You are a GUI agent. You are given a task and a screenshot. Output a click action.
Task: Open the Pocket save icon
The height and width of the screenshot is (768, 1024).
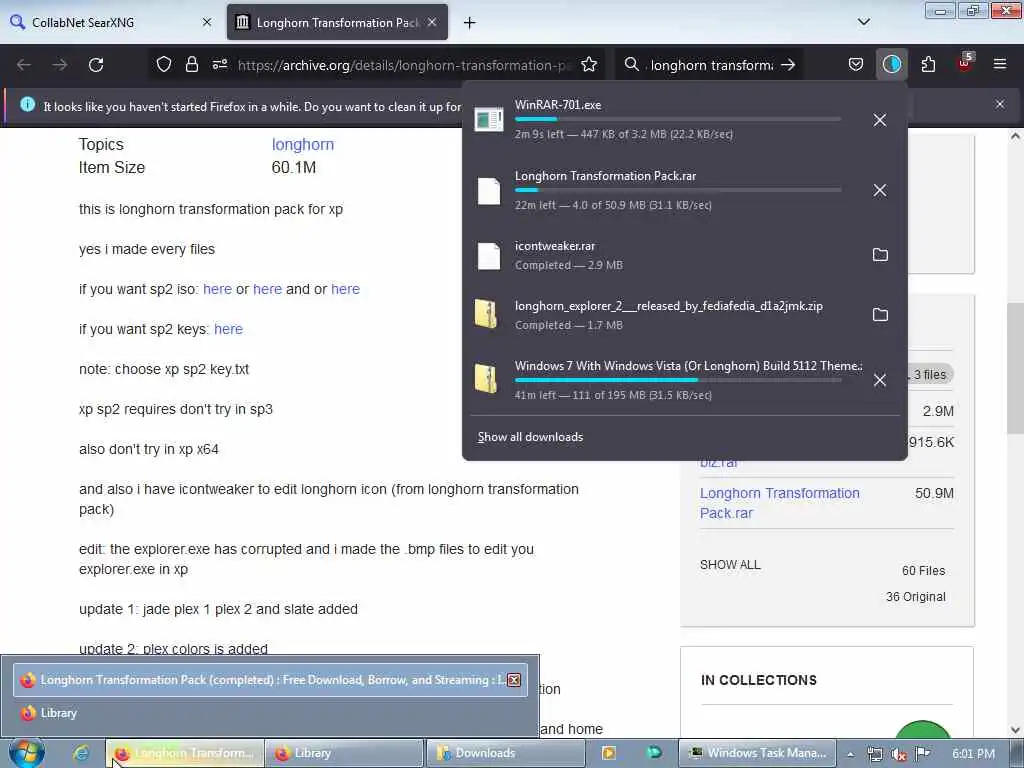[x=856, y=64]
